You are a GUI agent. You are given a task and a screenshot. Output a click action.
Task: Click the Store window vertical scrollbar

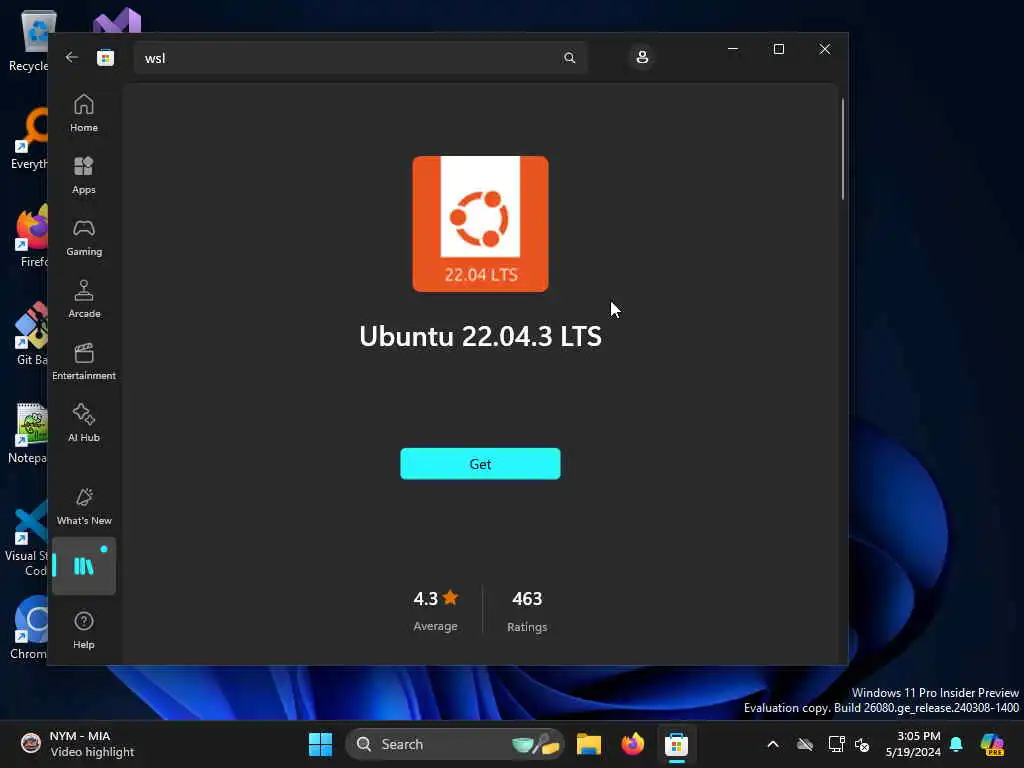coord(842,149)
